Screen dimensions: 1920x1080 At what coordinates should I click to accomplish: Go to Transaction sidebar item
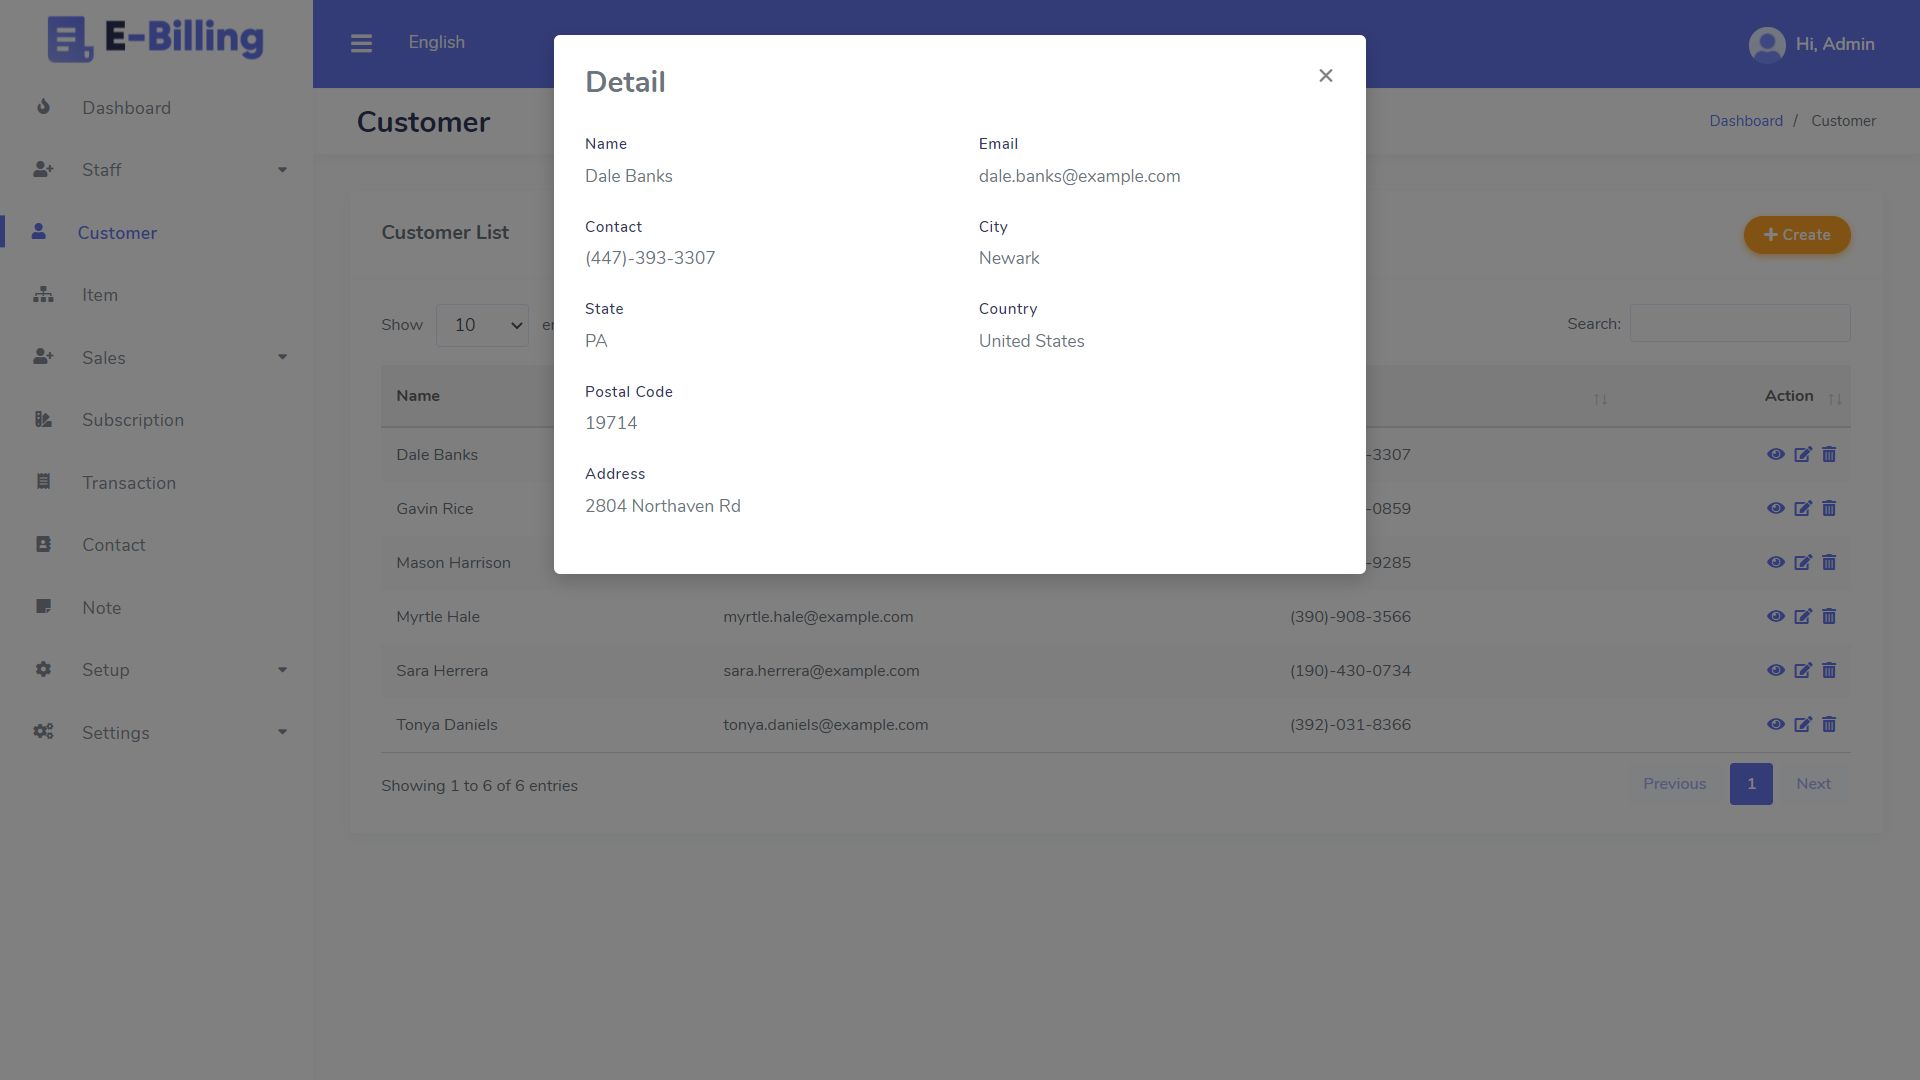point(129,483)
